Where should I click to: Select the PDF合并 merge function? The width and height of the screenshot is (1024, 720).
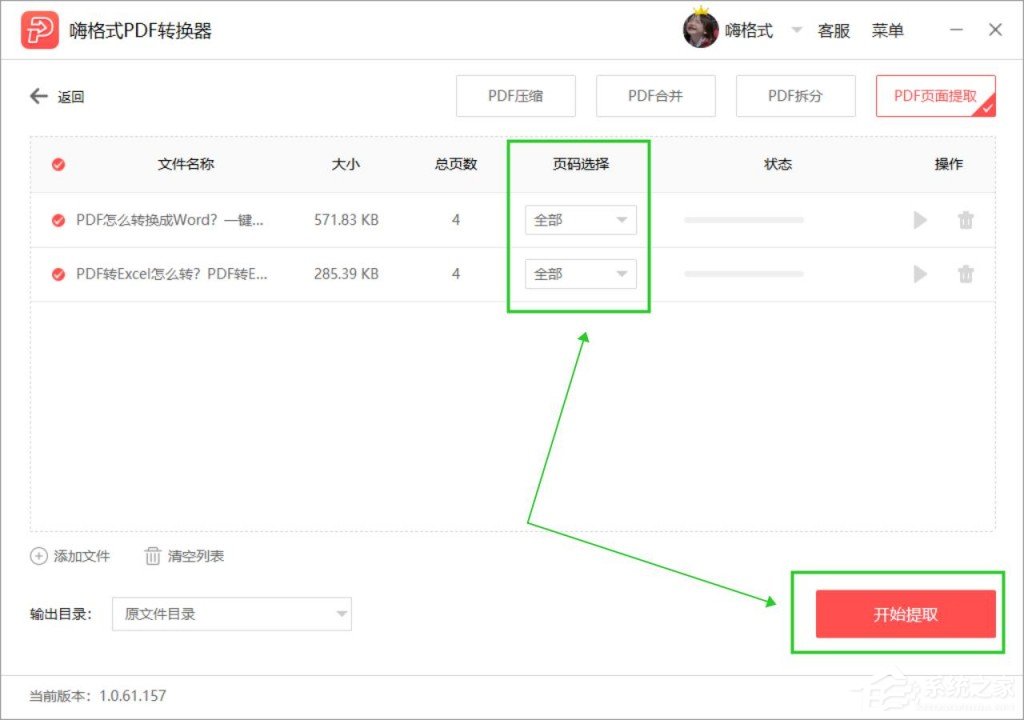(655, 96)
